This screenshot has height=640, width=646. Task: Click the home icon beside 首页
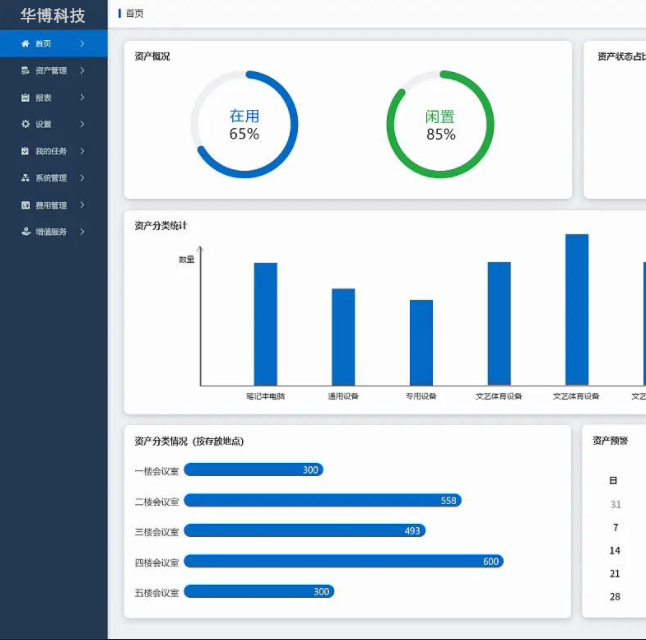tap(25, 44)
